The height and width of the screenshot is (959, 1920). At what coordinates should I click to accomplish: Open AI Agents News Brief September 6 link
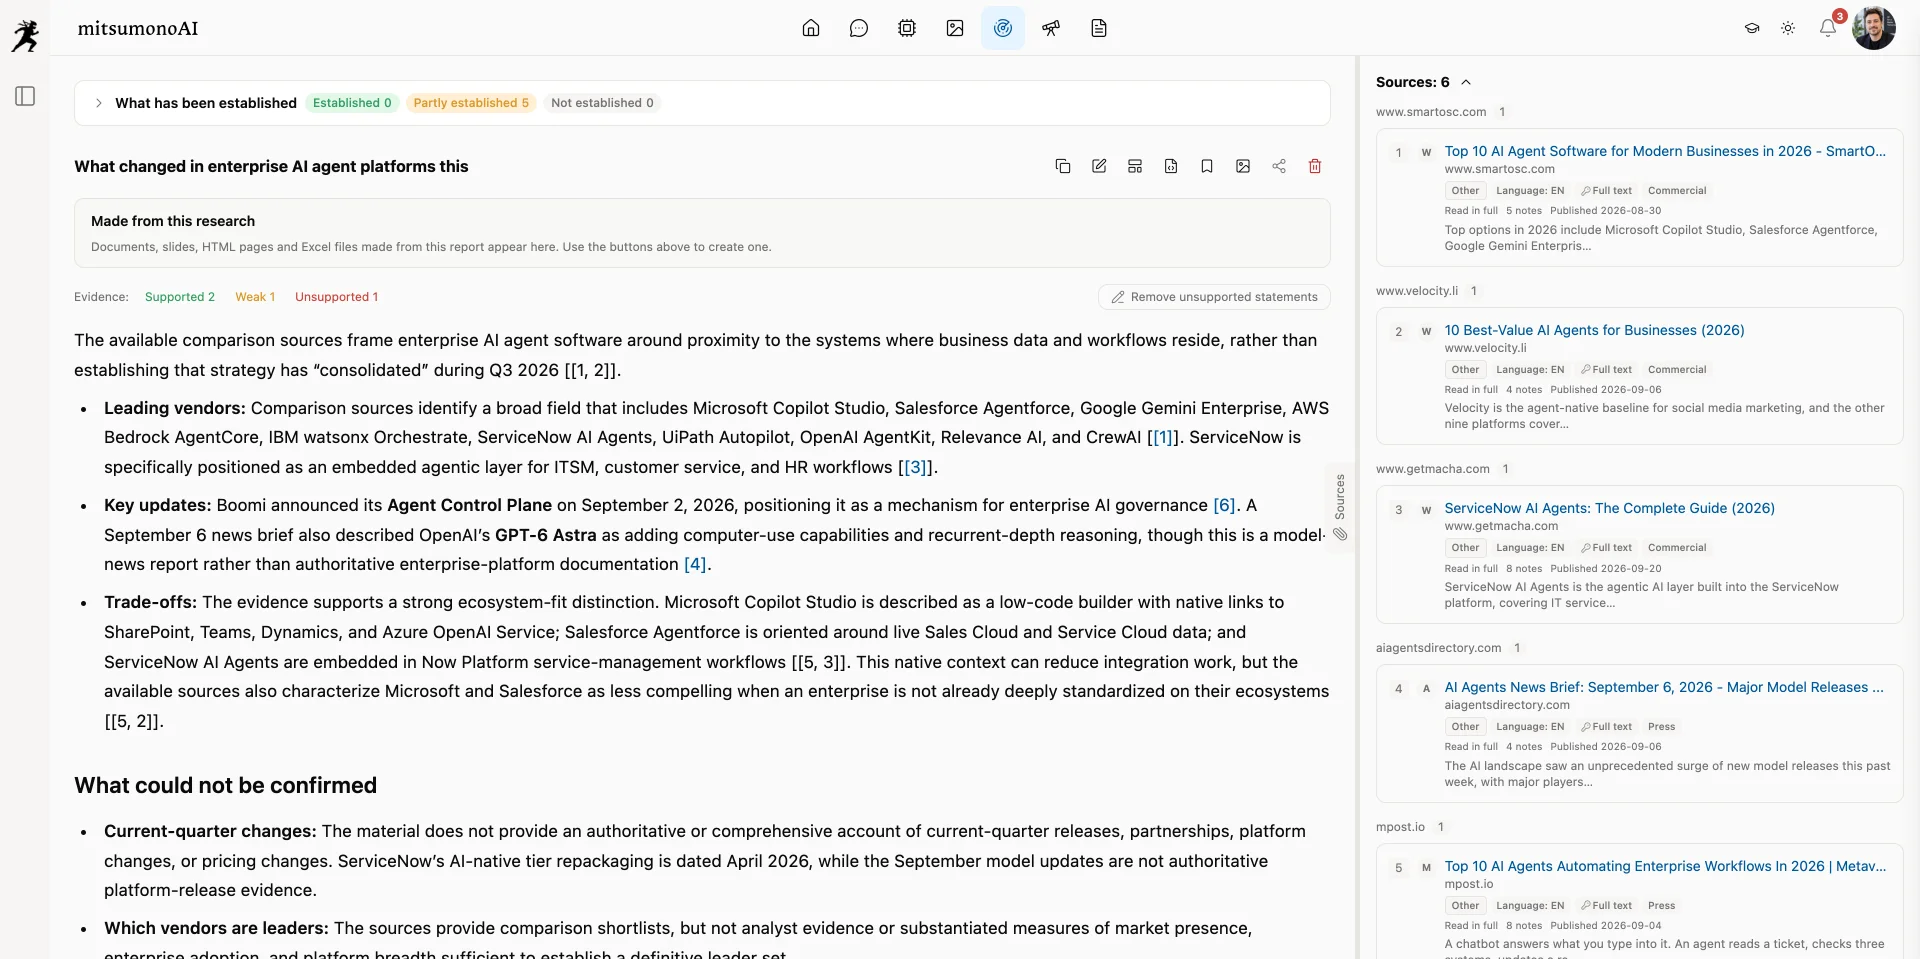click(x=1664, y=687)
